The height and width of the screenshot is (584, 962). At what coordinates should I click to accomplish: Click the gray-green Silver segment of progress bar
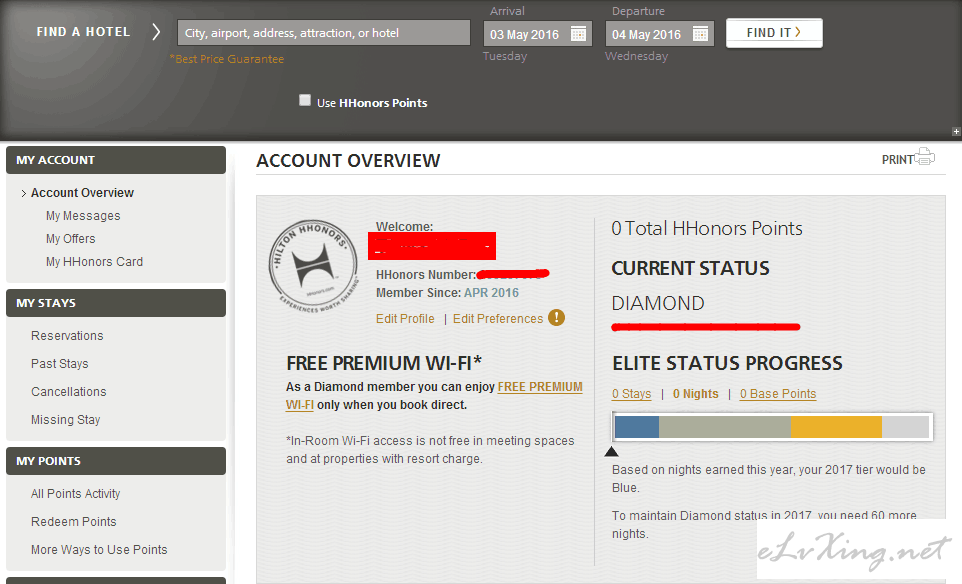(725, 427)
